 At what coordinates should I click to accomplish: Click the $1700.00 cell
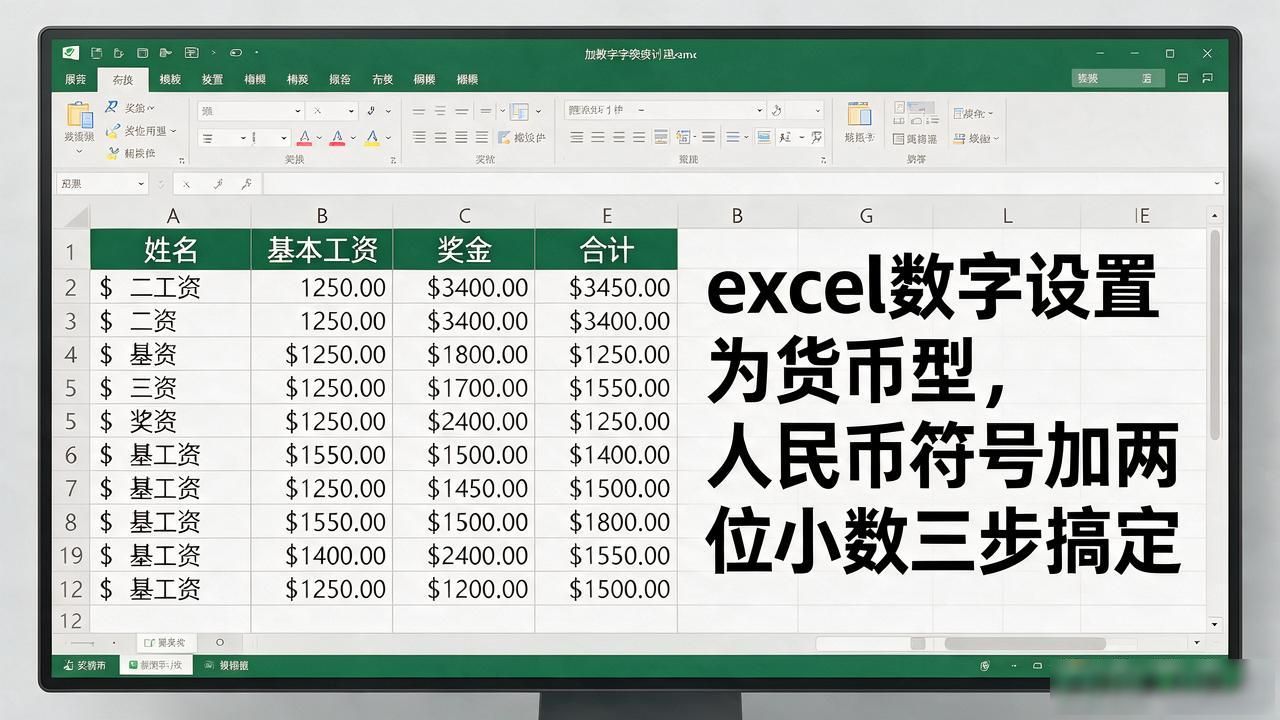[464, 388]
